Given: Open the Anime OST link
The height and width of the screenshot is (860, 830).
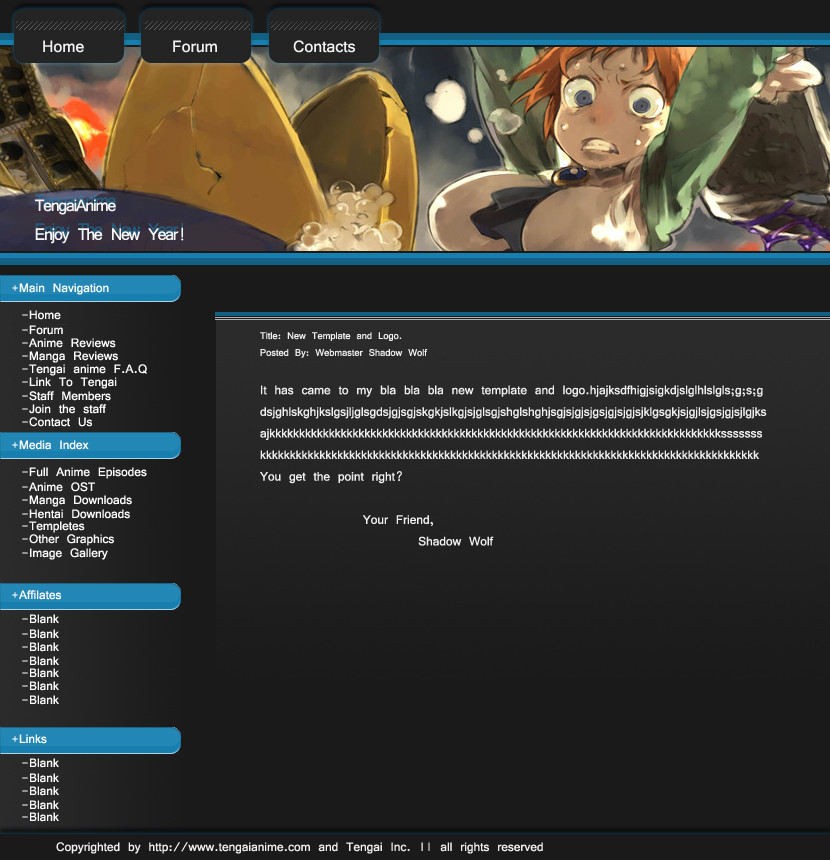Looking at the screenshot, I should point(59,487).
